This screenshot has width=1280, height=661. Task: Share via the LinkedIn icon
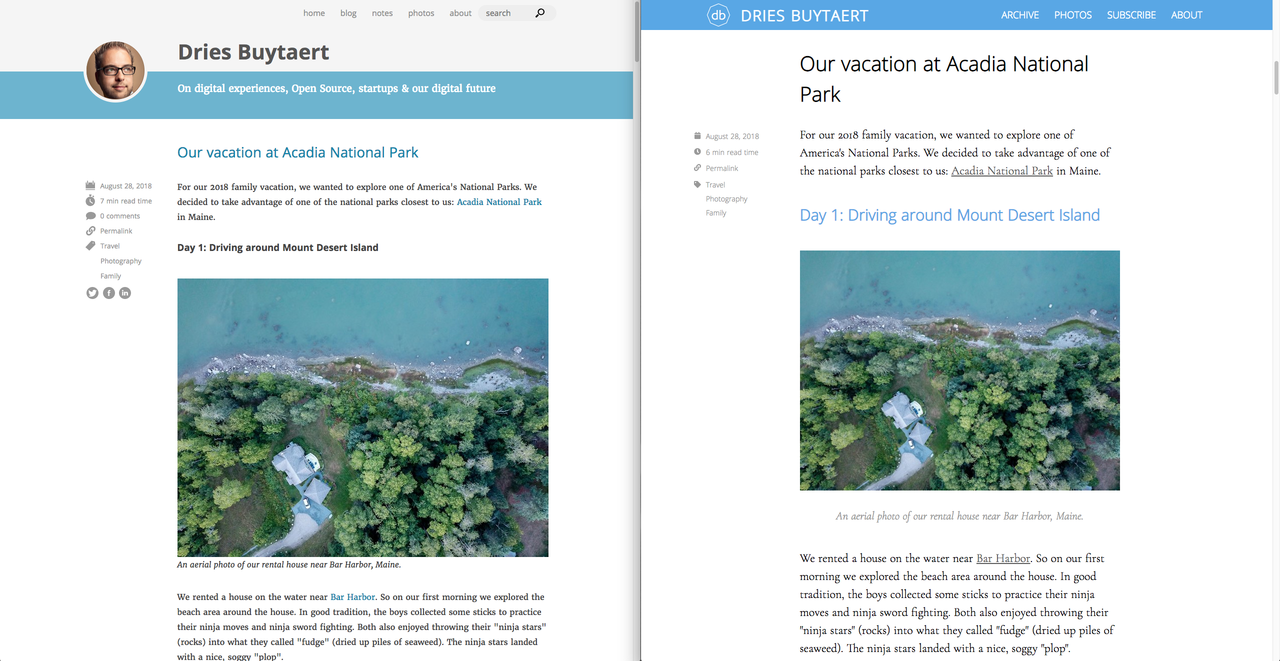(x=124, y=292)
